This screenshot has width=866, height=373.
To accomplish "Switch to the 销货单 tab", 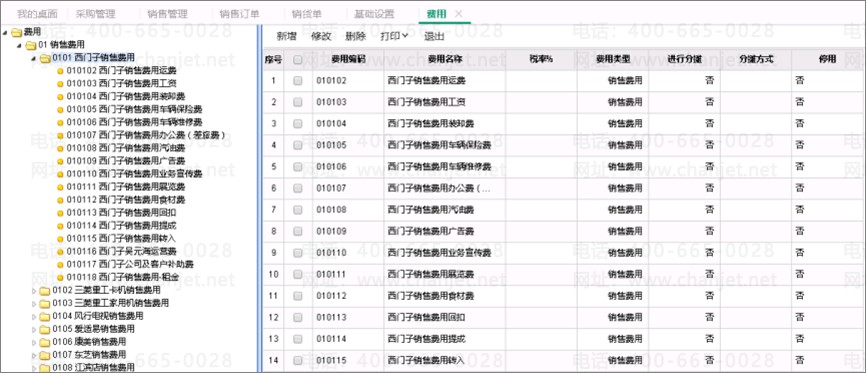I will (x=307, y=14).
